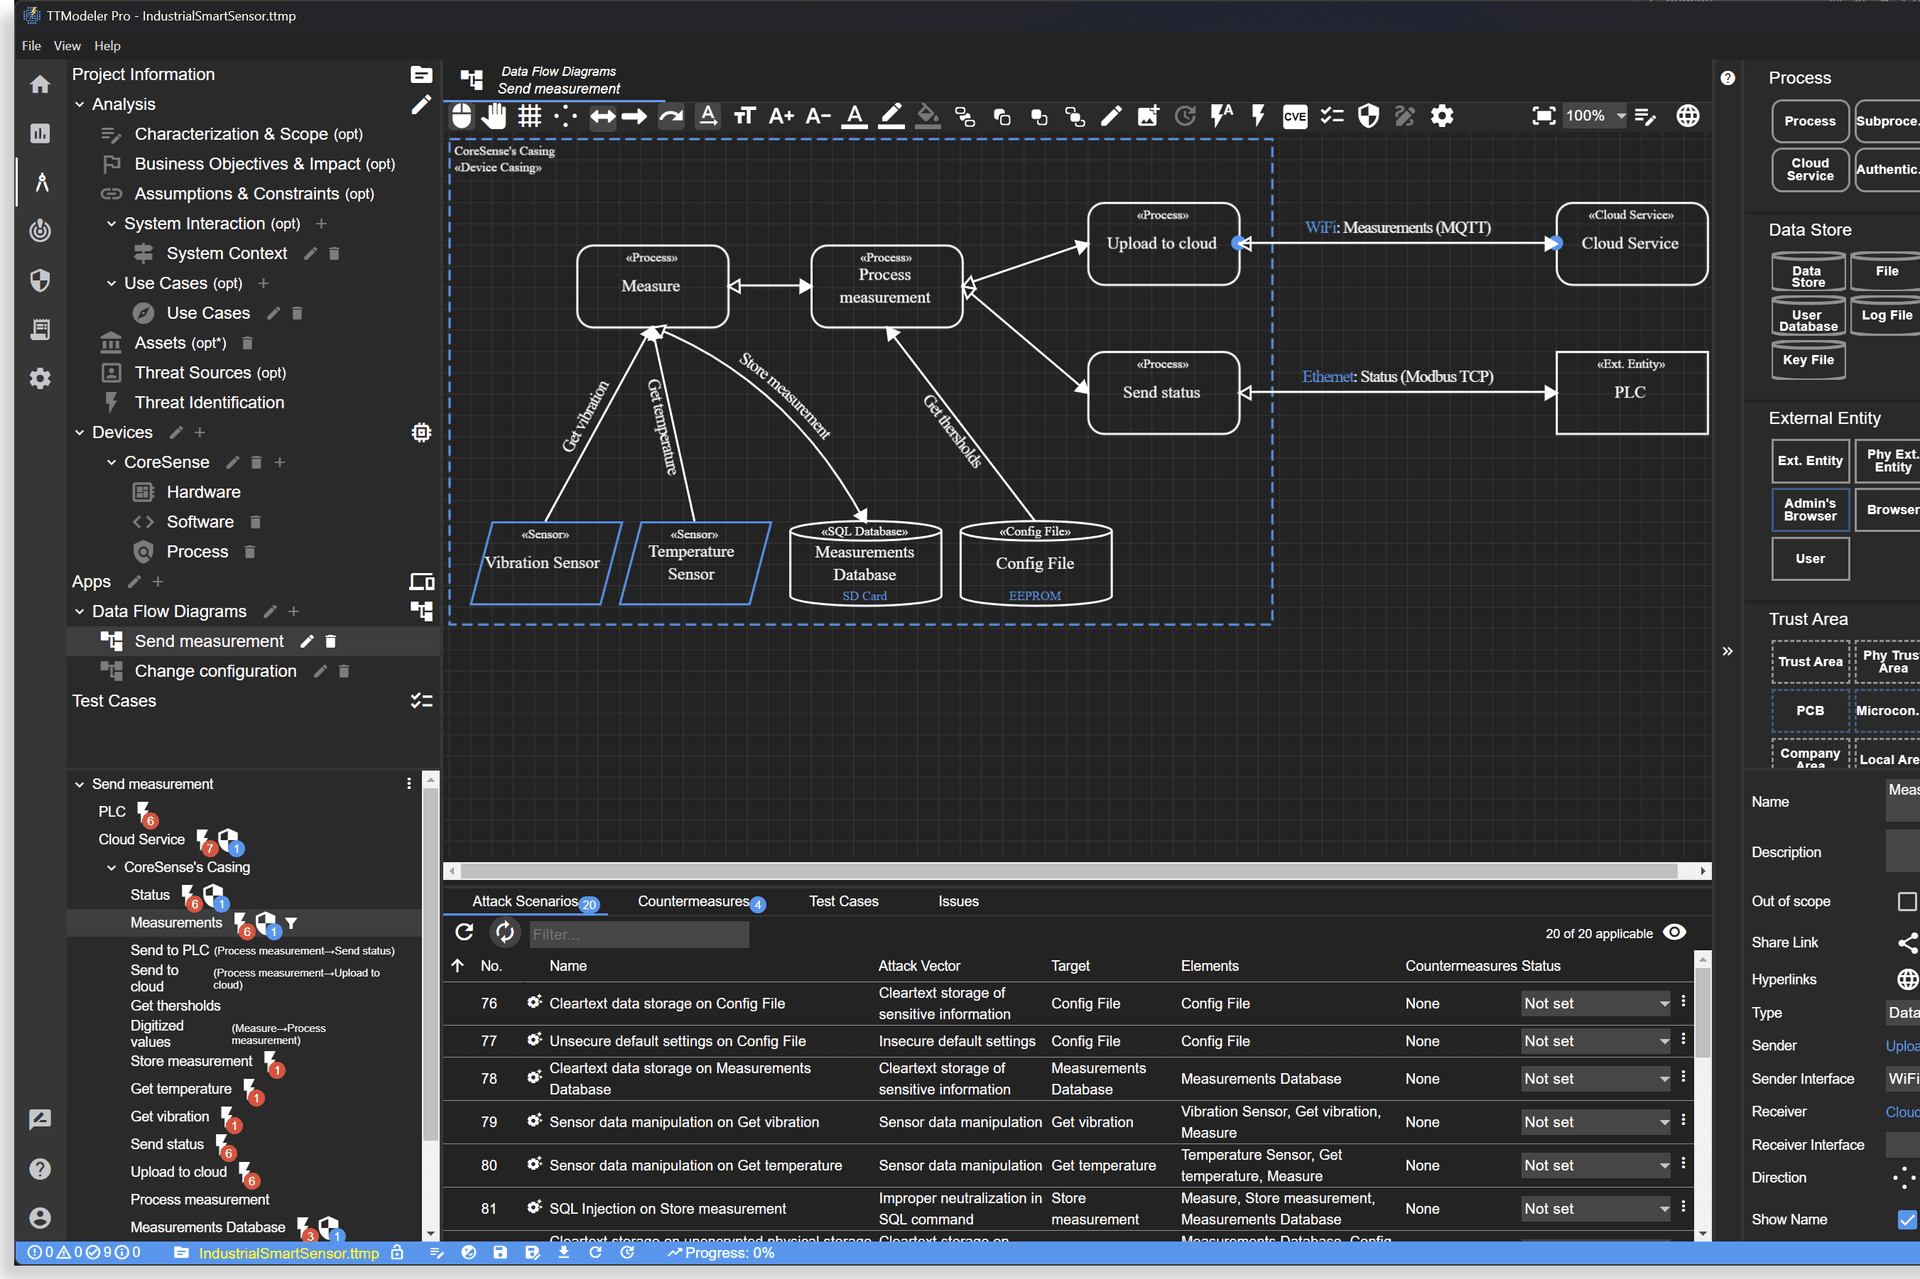Uncheck the Show Name checkbox
Viewport: 1920px width, 1279px height.
pos(1906,1219)
